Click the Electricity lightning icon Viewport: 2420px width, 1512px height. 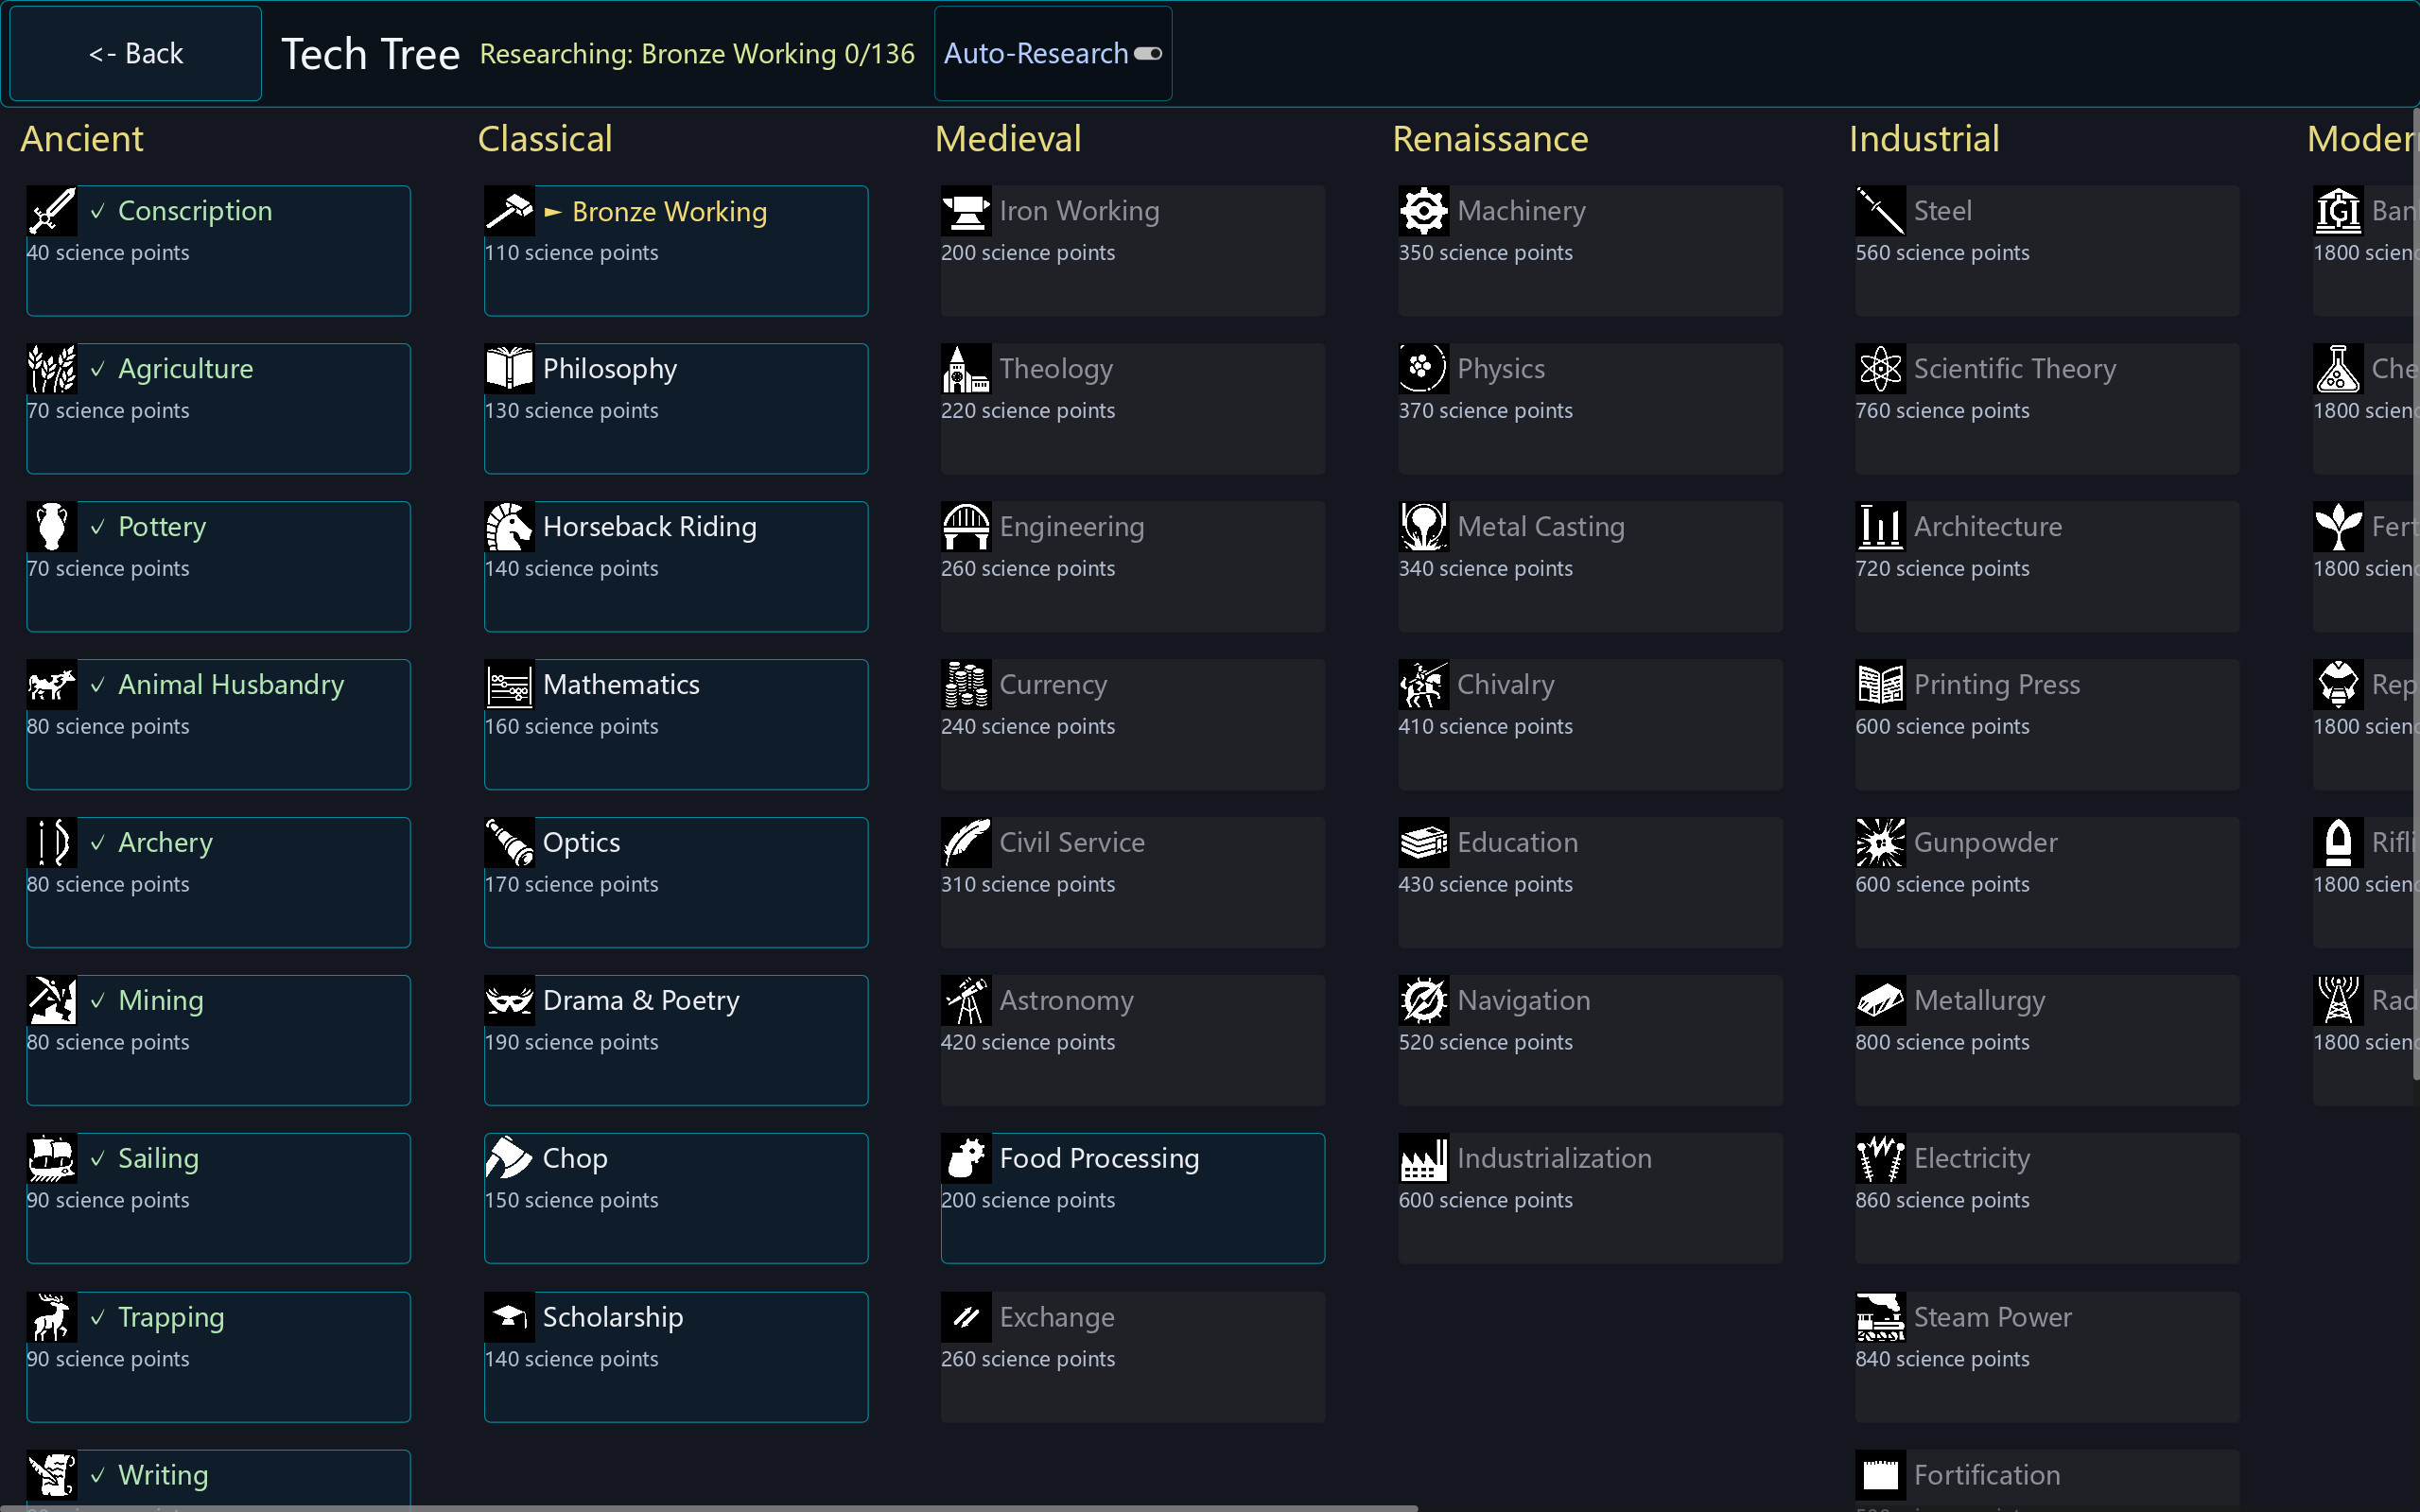click(1881, 1159)
